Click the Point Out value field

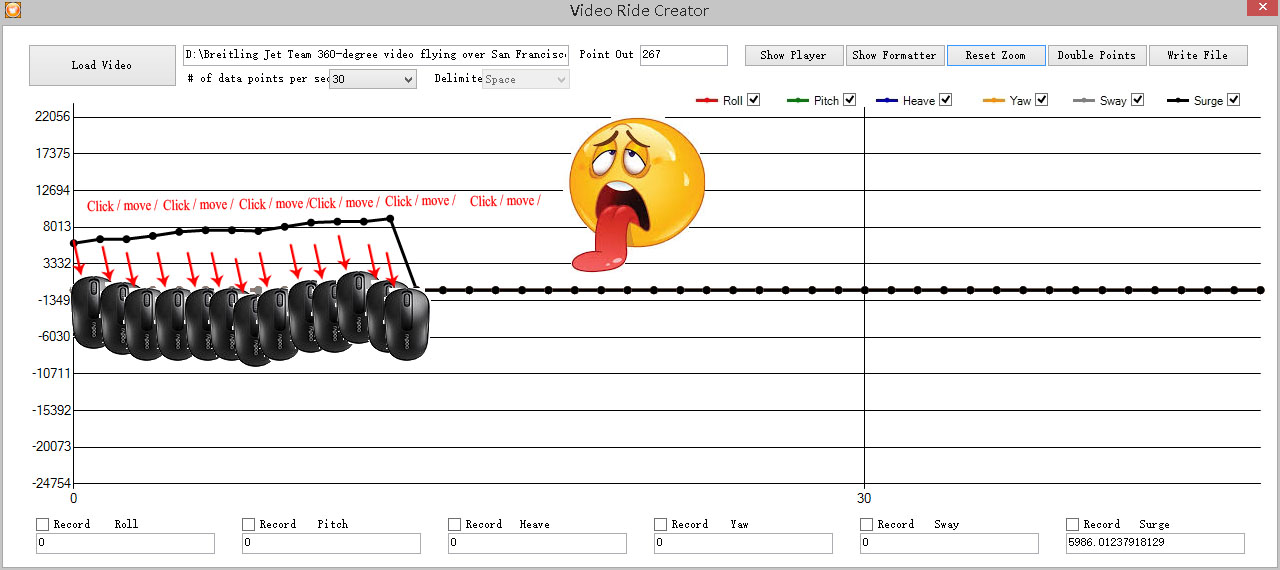tap(684, 55)
